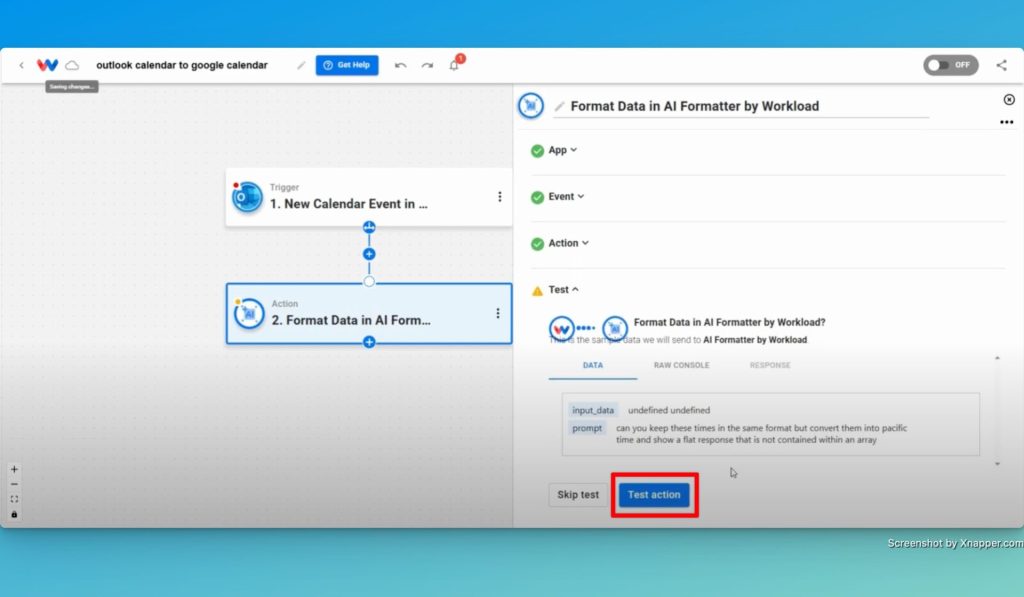Switch to the RESPONSE tab
This screenshot has height=597, width=1024.
point(770,366)
